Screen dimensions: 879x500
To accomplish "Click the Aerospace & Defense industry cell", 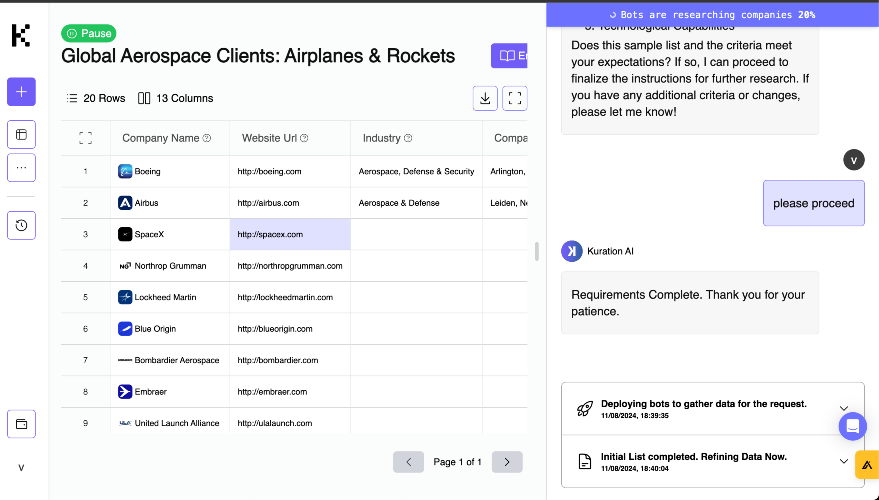I will pyautogui.click(x=417, y=202).
